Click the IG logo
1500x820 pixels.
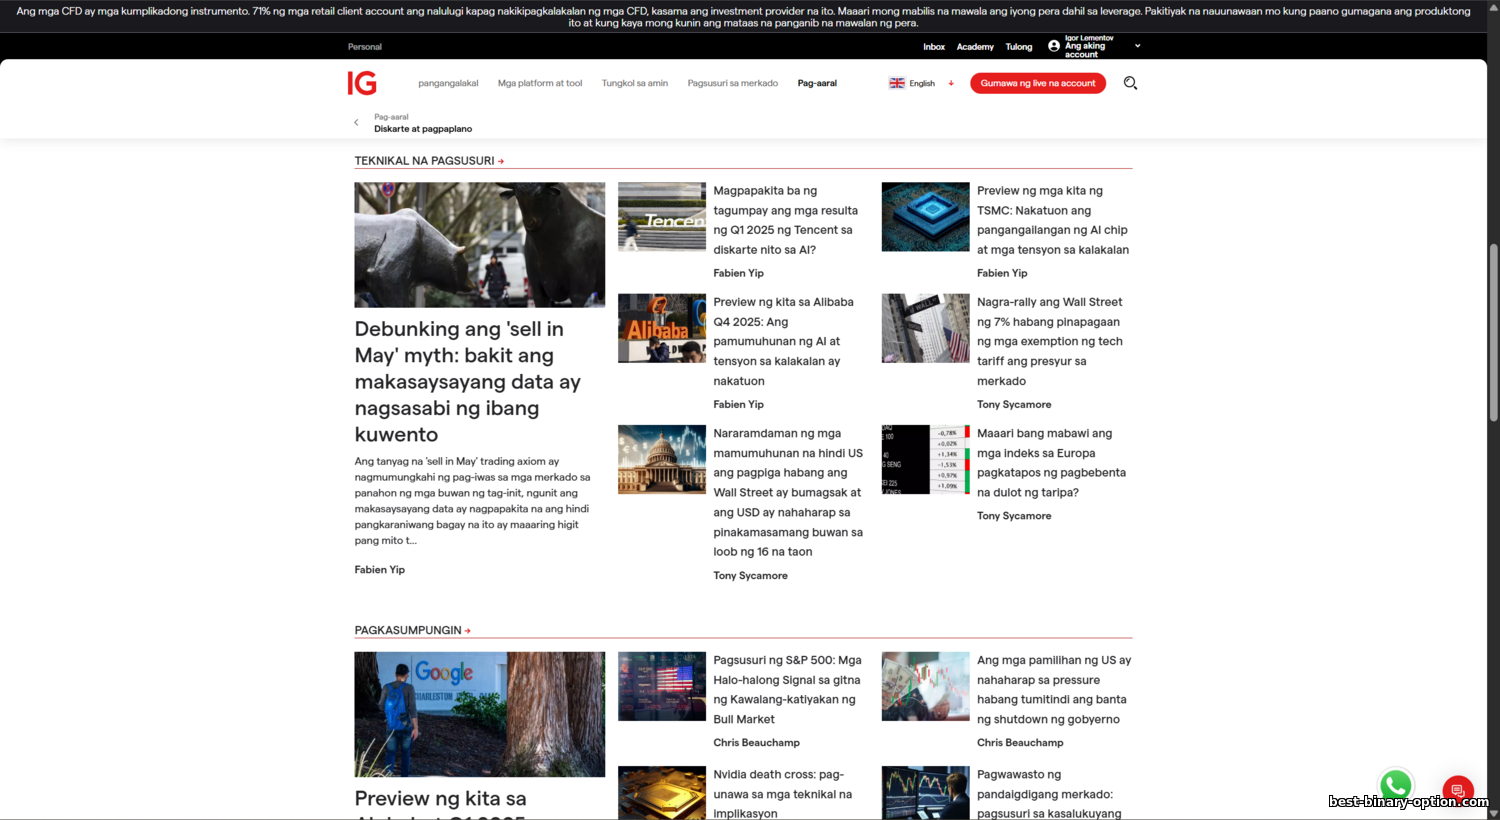pos(362,83)
